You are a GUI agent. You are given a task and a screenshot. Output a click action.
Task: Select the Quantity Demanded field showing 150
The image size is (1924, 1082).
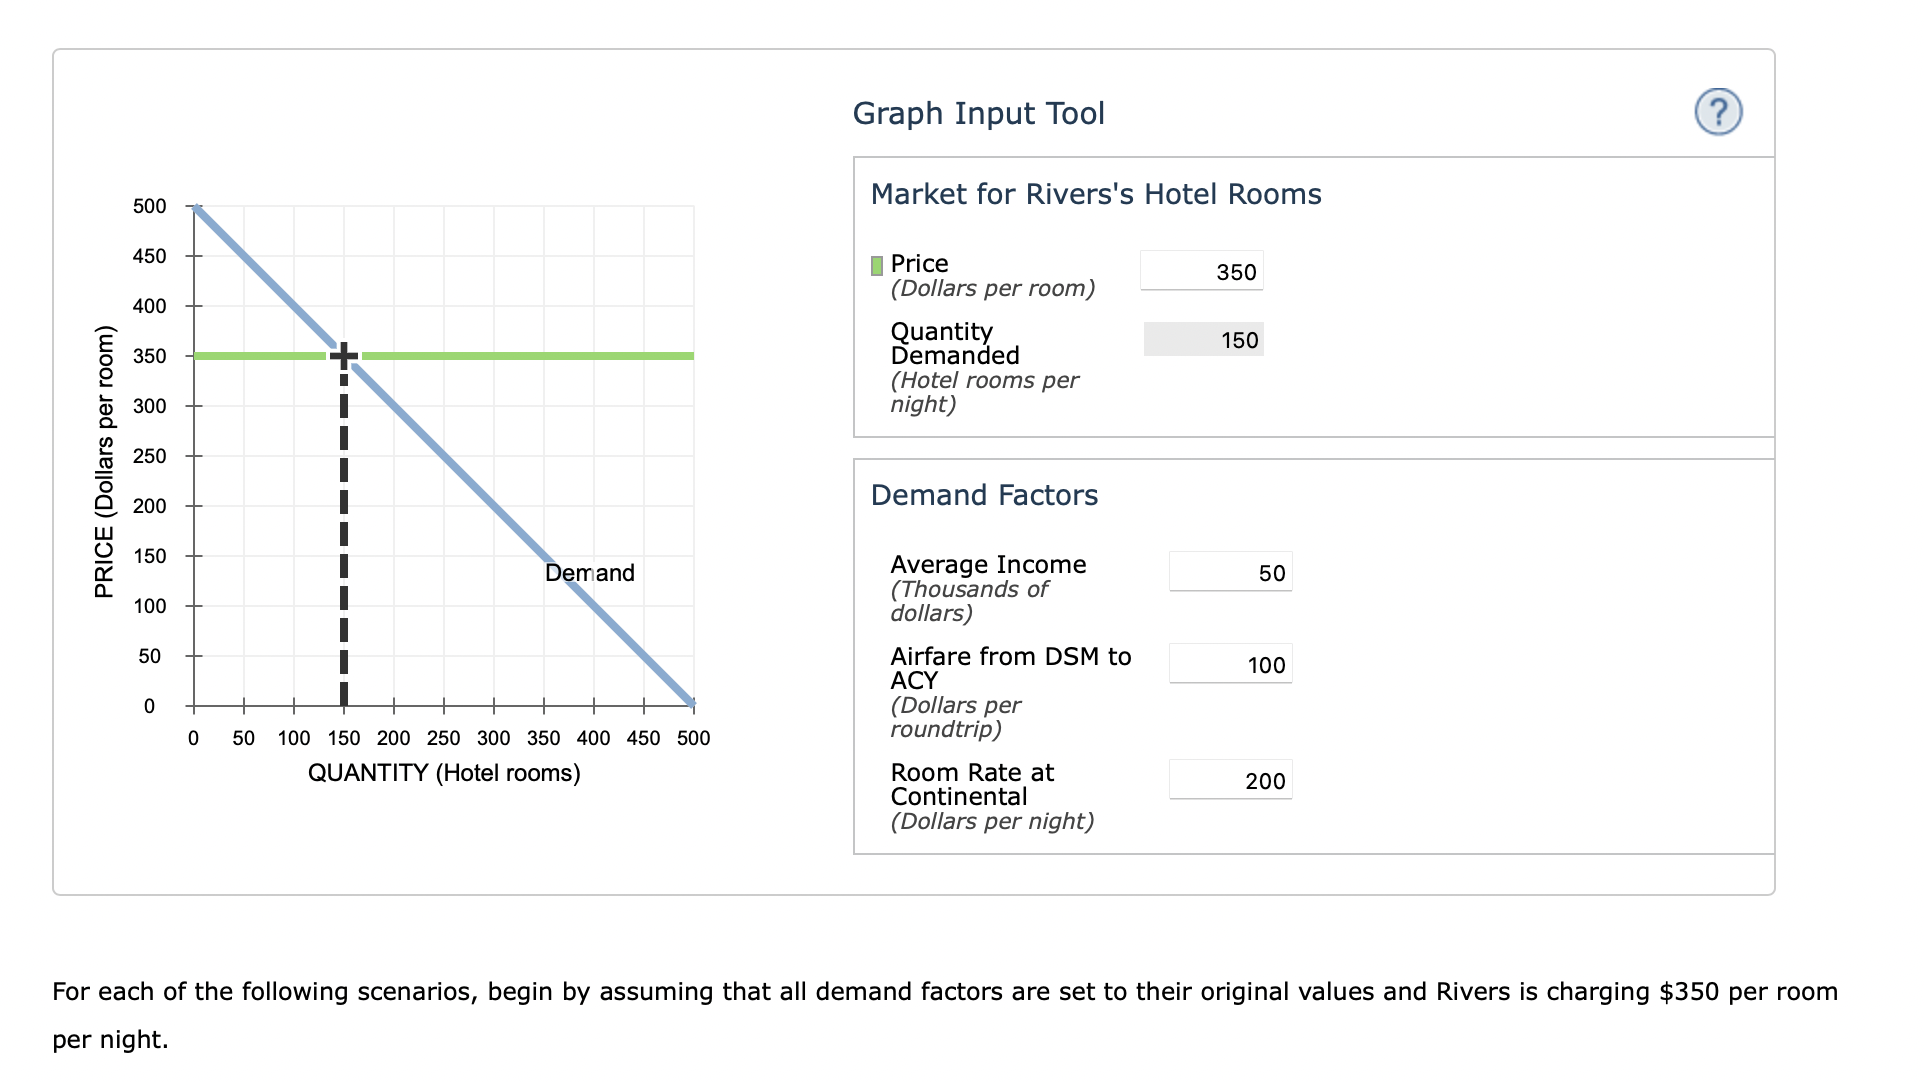pyautogui.click(x=1204, y=340)
